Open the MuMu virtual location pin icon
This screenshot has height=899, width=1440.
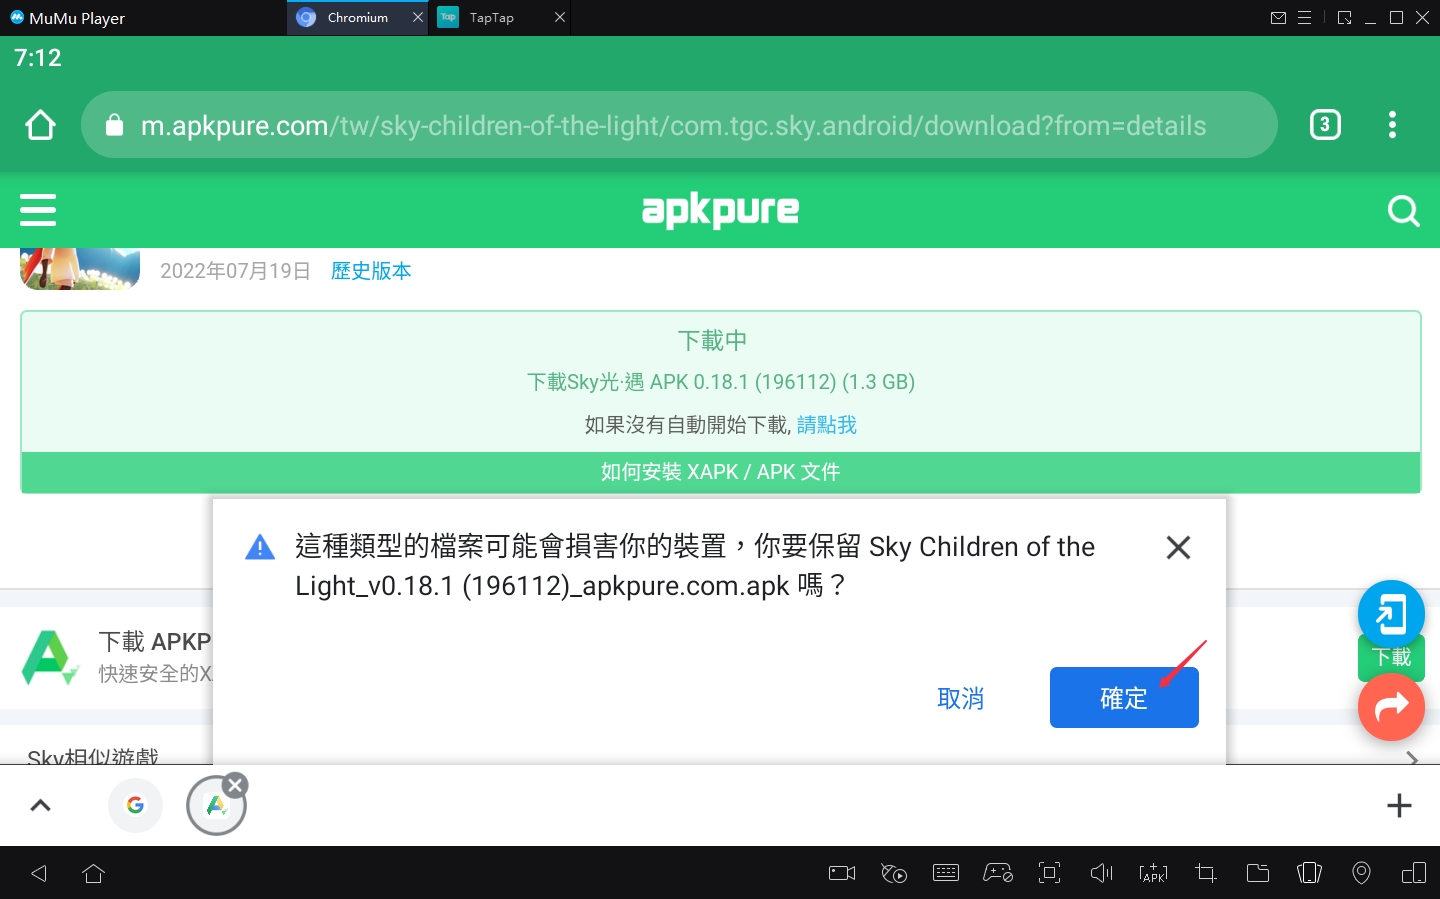pos(1362,873)
